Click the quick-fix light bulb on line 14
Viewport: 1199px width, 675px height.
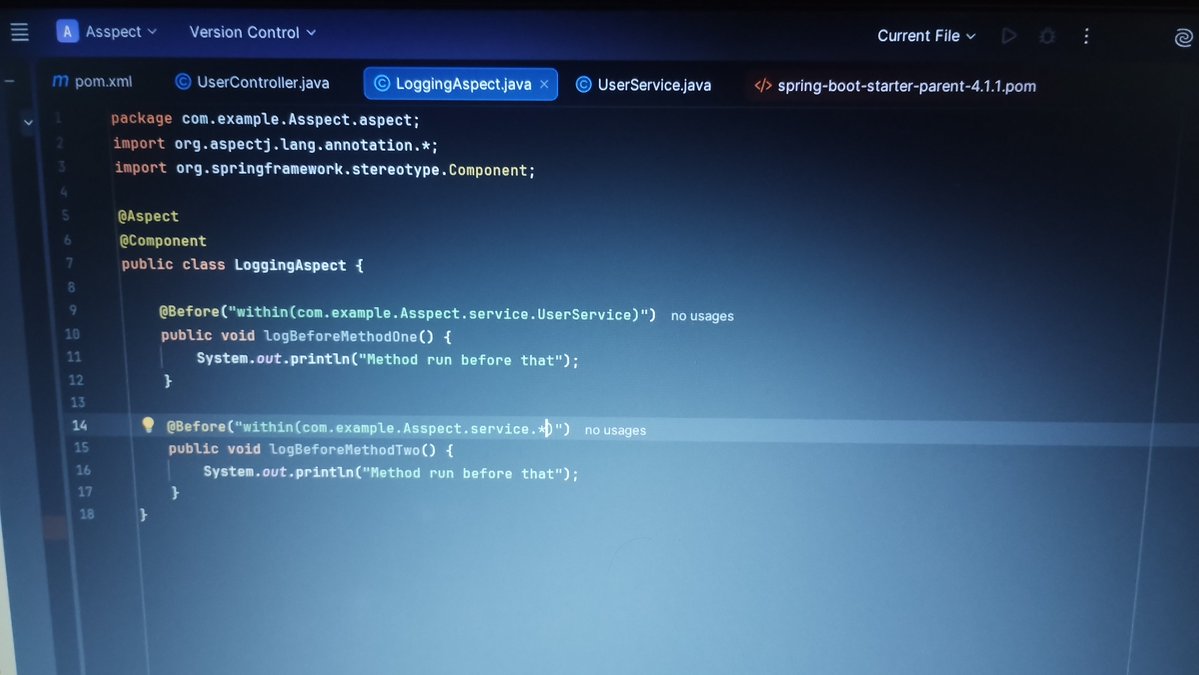[x=148, y=425]
